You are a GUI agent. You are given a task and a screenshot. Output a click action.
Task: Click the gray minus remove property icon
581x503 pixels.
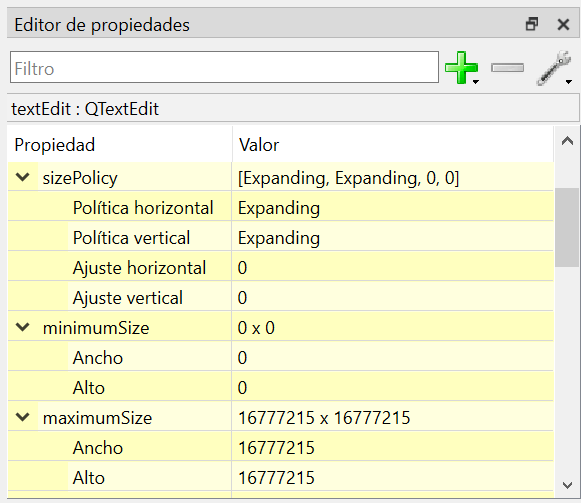pos(507,67)
